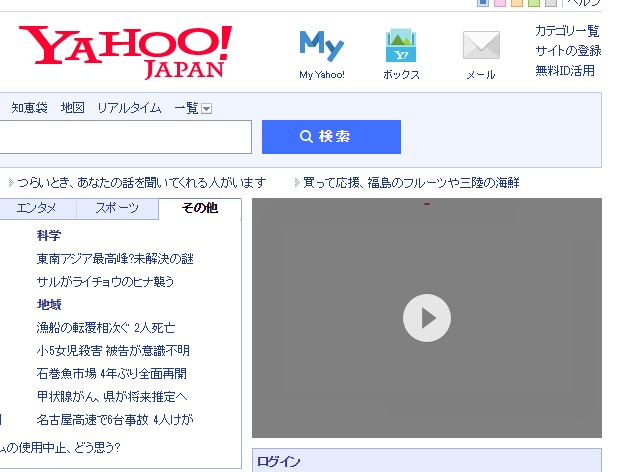The width and height of the screenshot is (620, 472).
Task: Select the その他 tab
Action: tap(200, 208)
